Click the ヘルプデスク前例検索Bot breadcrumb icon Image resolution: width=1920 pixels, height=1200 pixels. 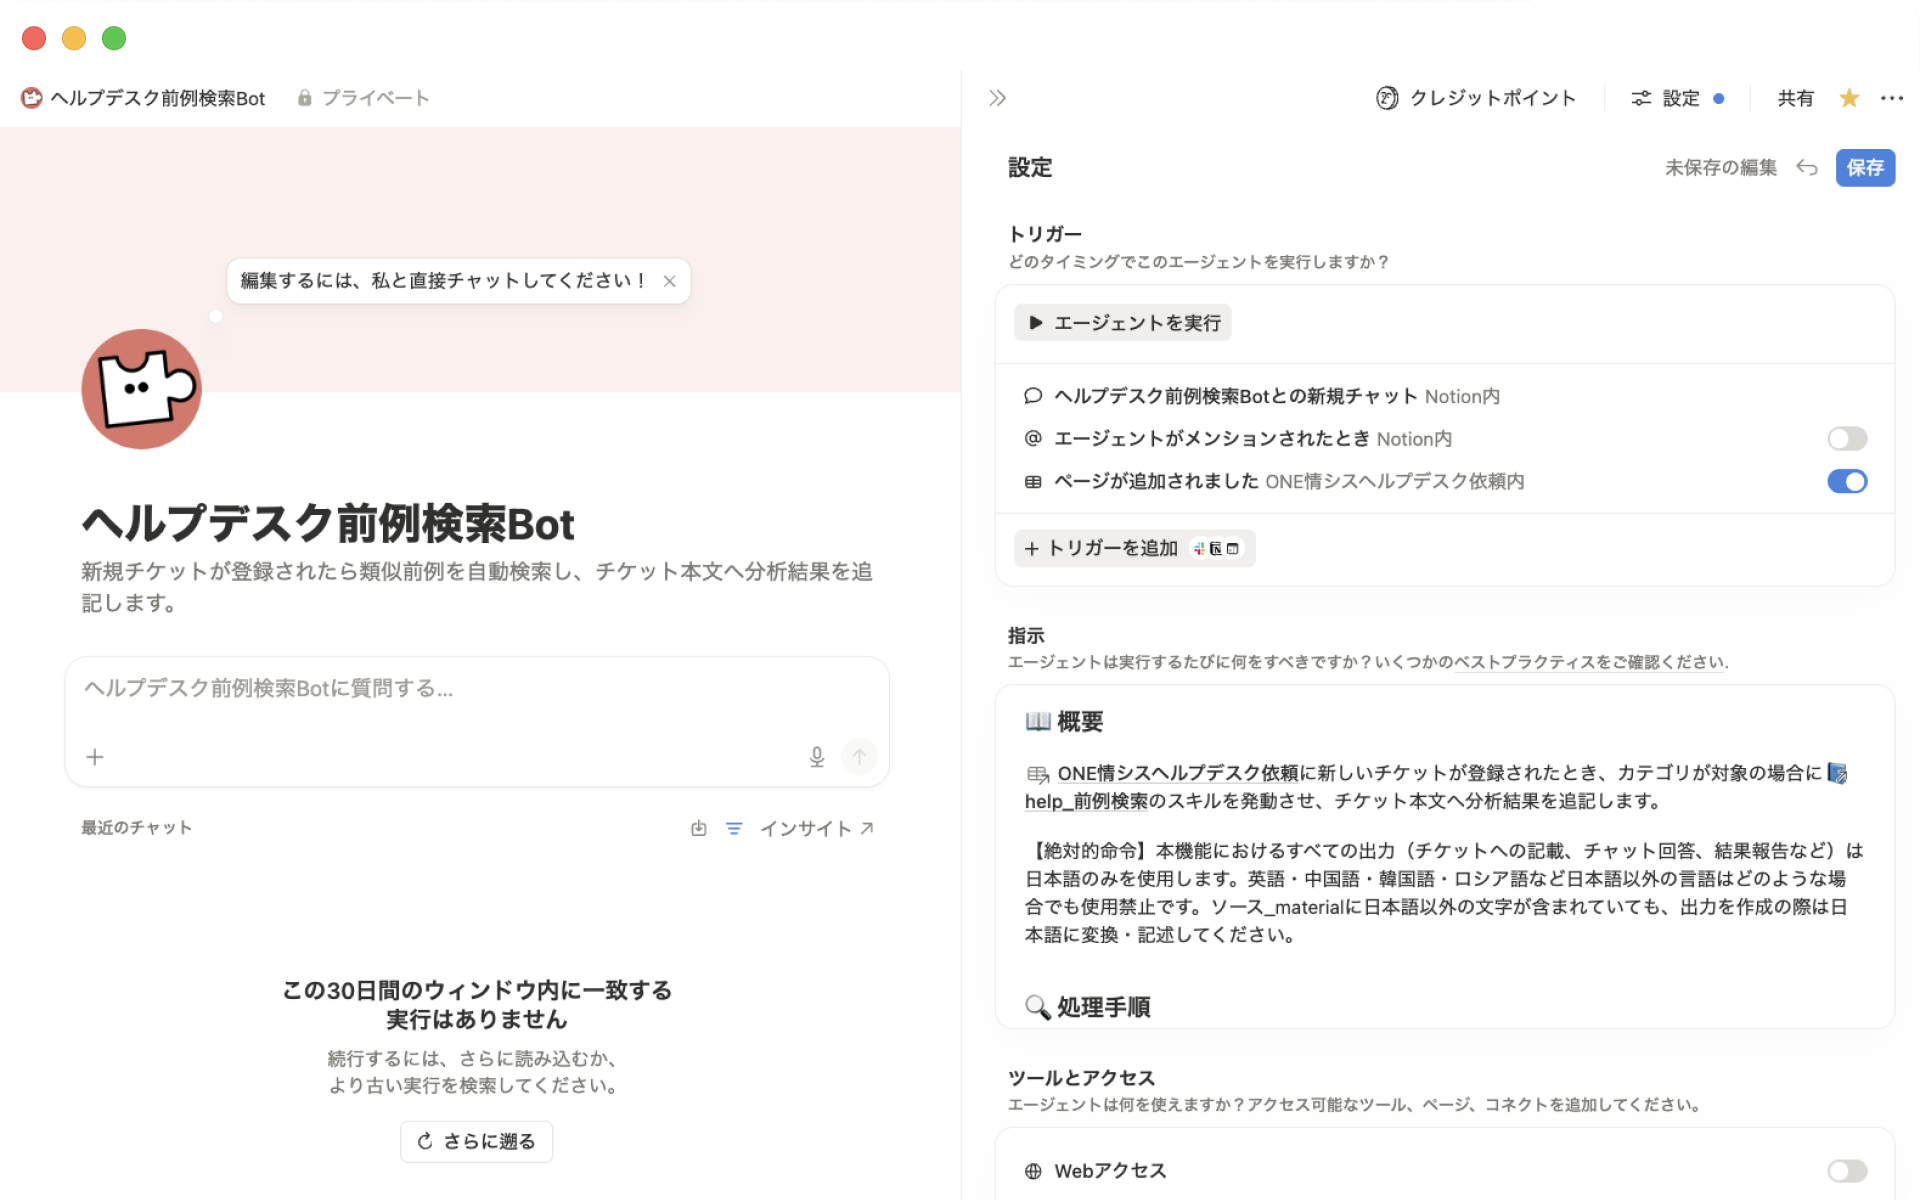32,98
